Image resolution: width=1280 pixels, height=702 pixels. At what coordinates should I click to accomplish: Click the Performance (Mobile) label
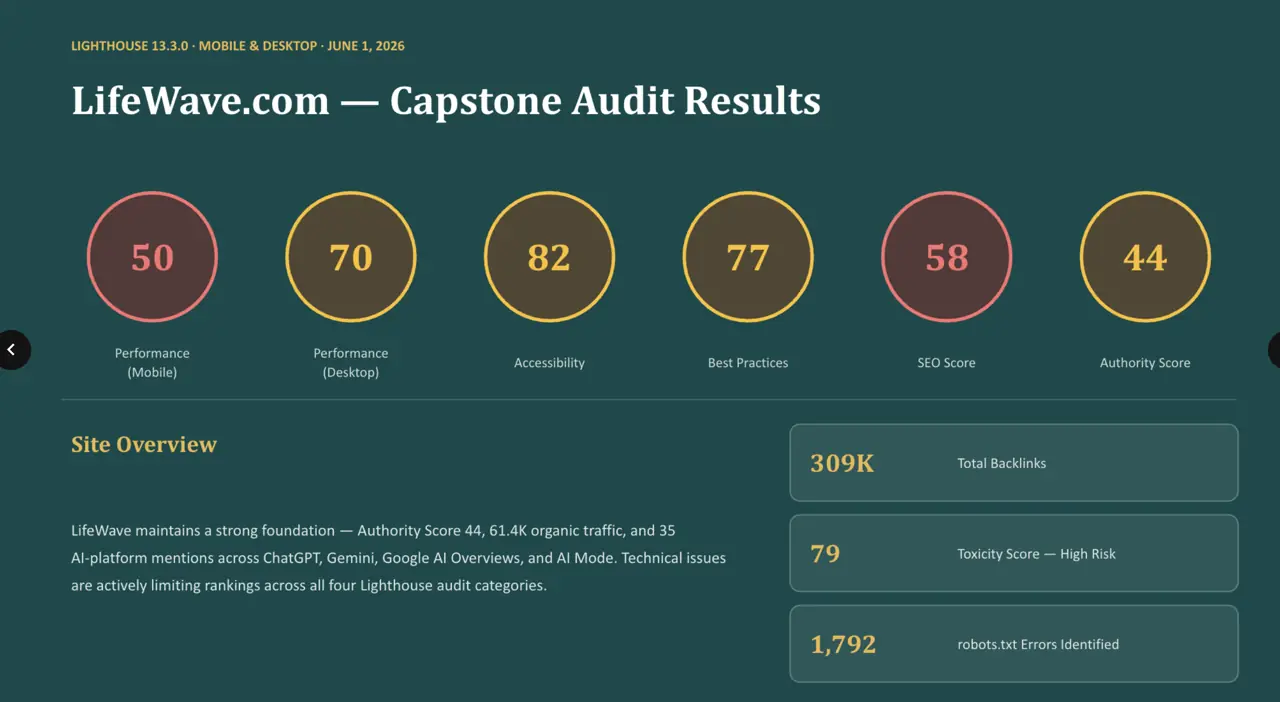pyautogui.click(x=152, y=363)
